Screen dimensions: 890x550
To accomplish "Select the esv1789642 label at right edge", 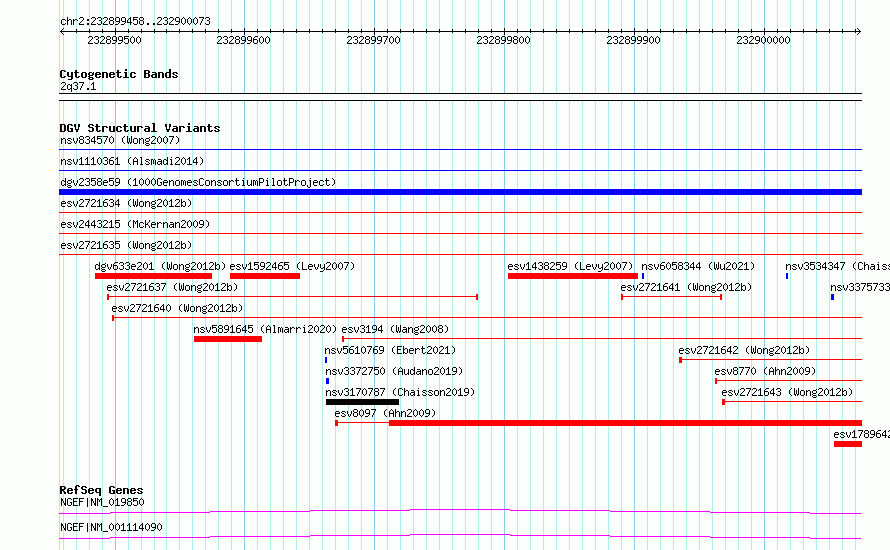I will coord(862,434).
